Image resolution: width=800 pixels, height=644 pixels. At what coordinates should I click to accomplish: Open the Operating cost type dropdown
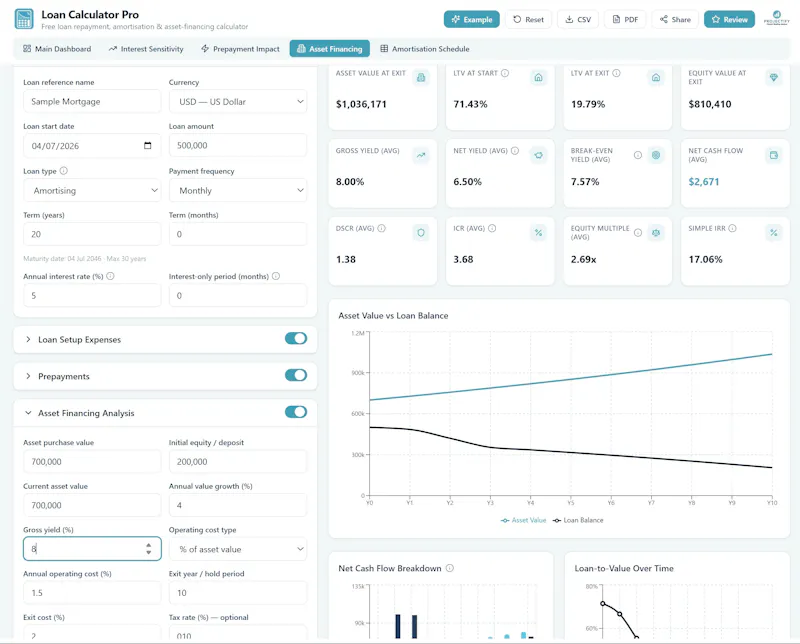(238, 549)
